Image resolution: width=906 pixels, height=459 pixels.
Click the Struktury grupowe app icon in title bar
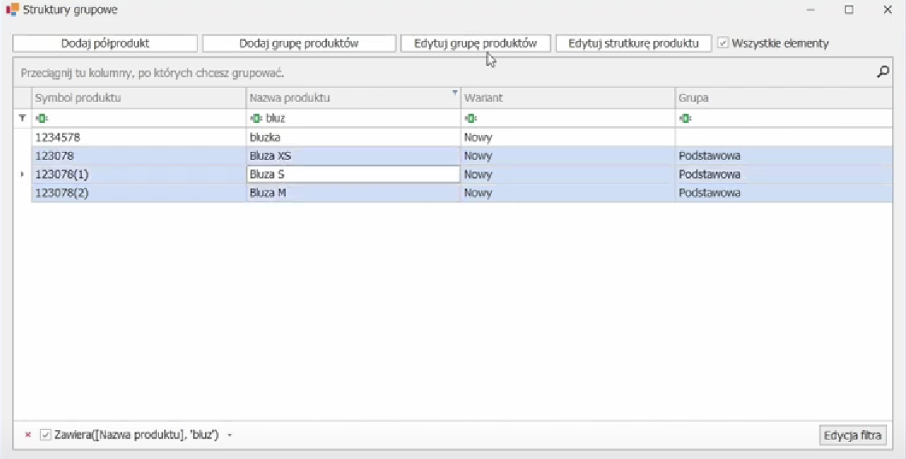(x=13, y=9)
